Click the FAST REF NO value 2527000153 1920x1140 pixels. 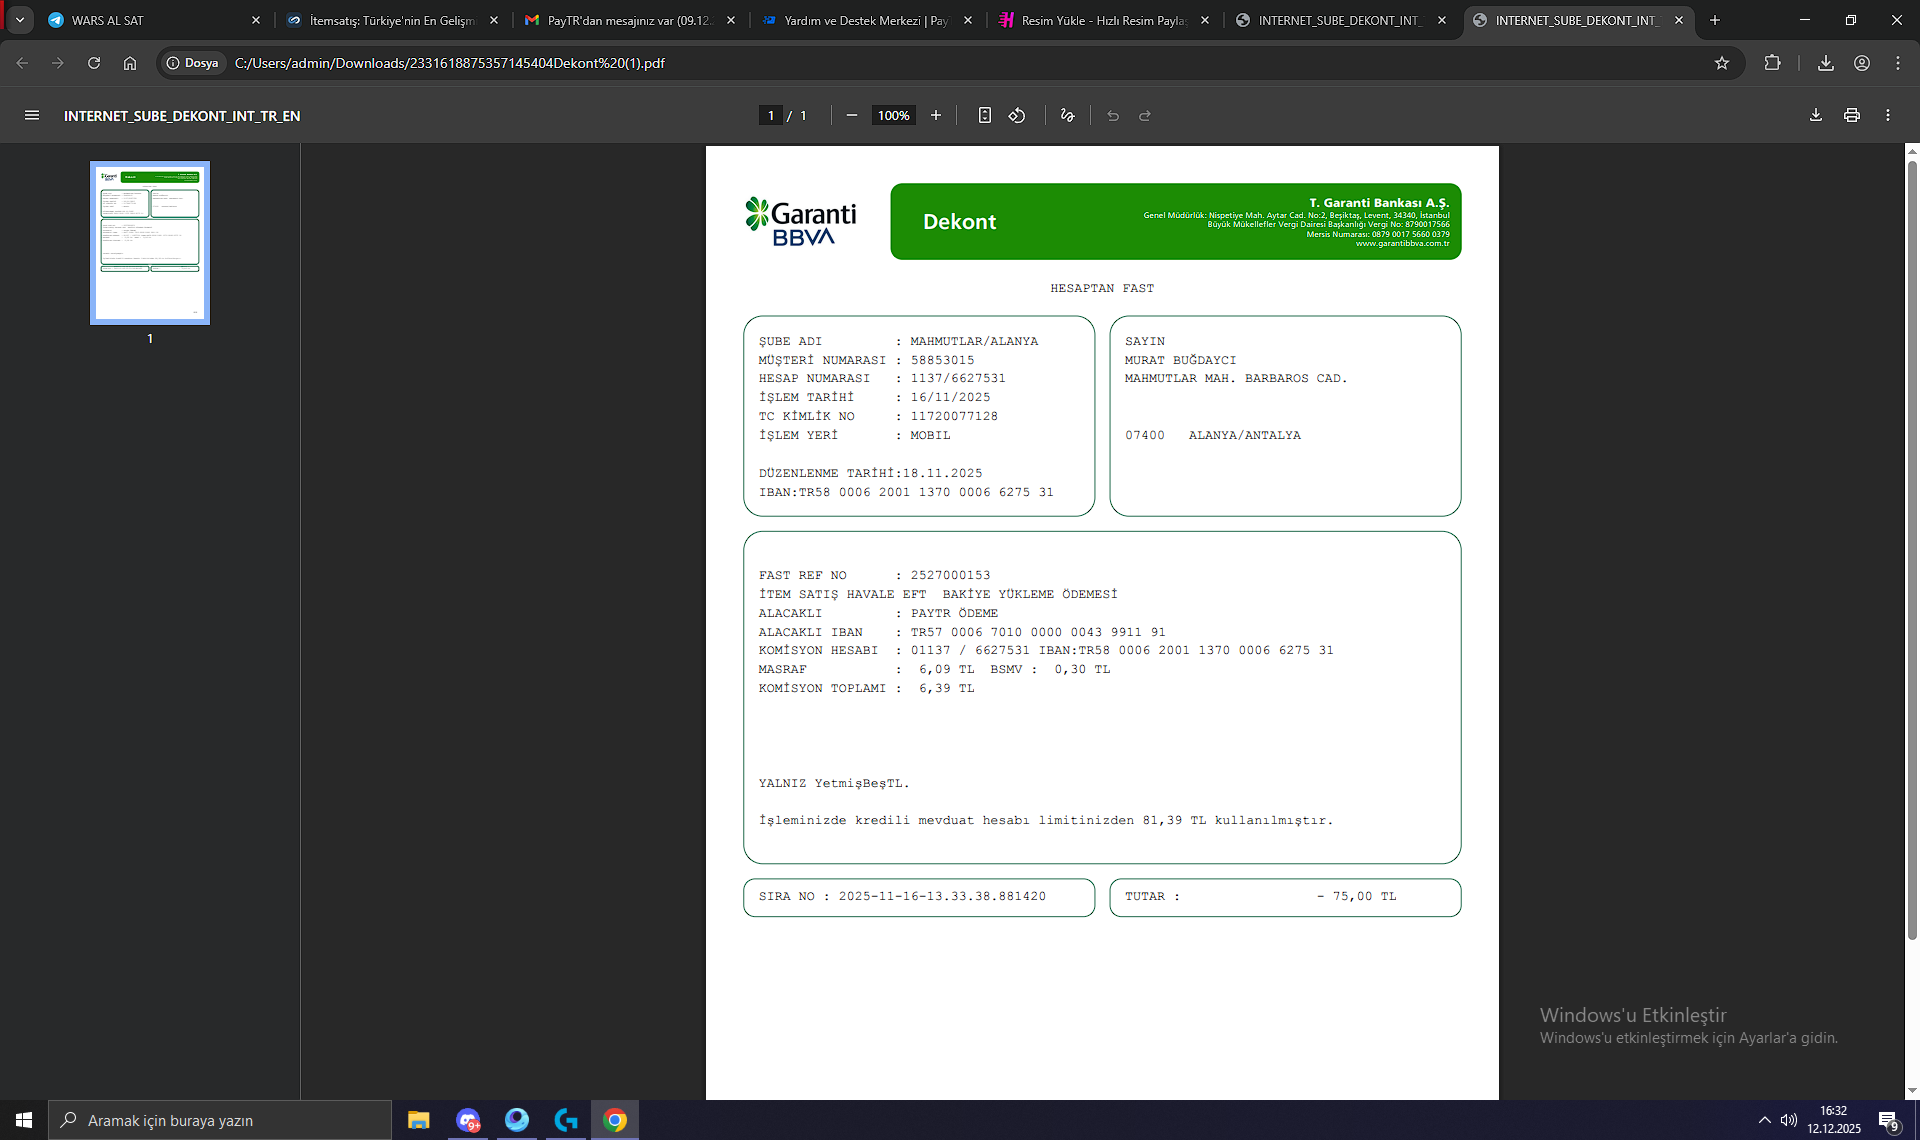950,575
